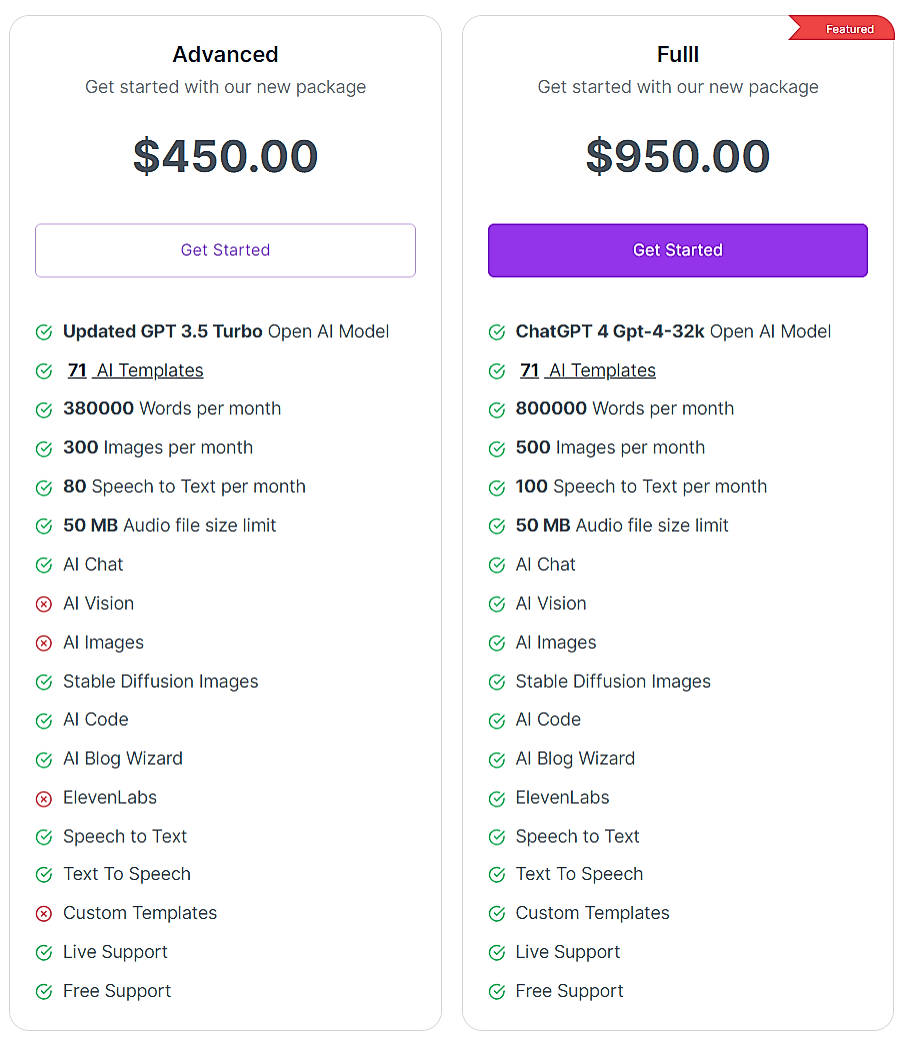The width and height of the screenshot is (914, 1049).
Task: Click the Advanced plan title heading
Action: 225,54
